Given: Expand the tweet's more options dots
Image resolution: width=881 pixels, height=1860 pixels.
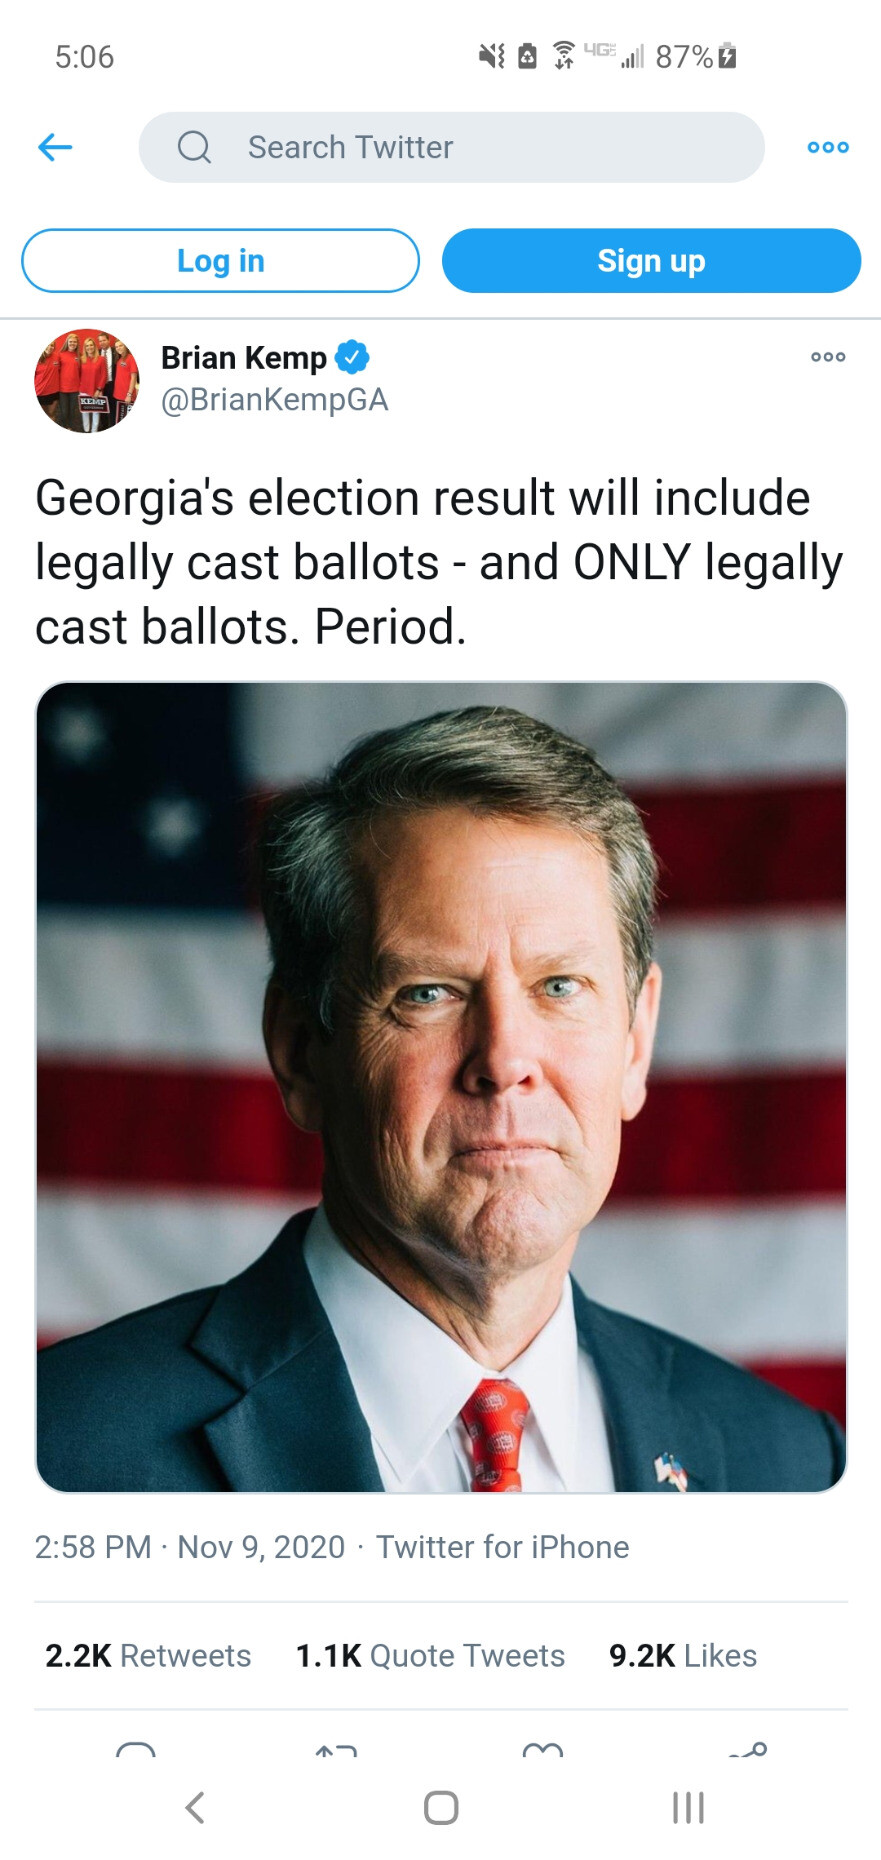Looking at the screenshot, I should [828, 357].
